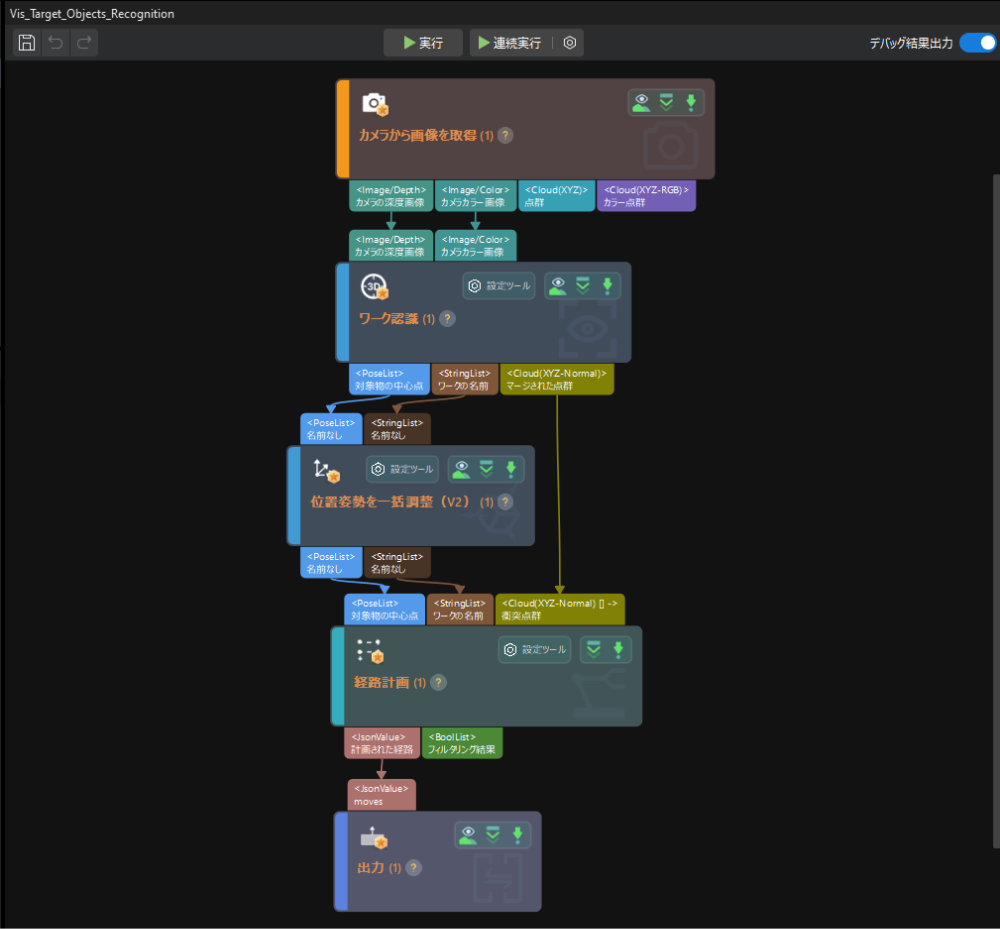Select the Cloud(XYZ) 点群 output port

pos(556,196)
